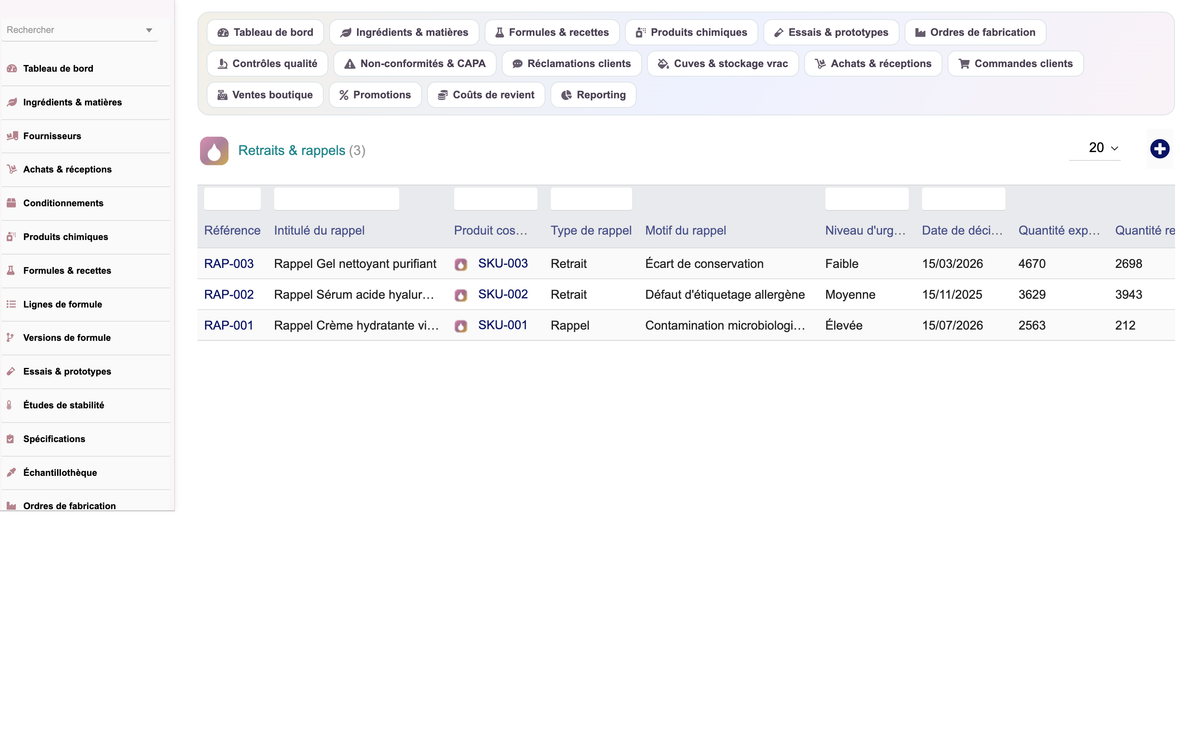Open the Rechercher dropdown in sidebar
The height and width of the screenshot is (750, 1200).
coord(80,30)
